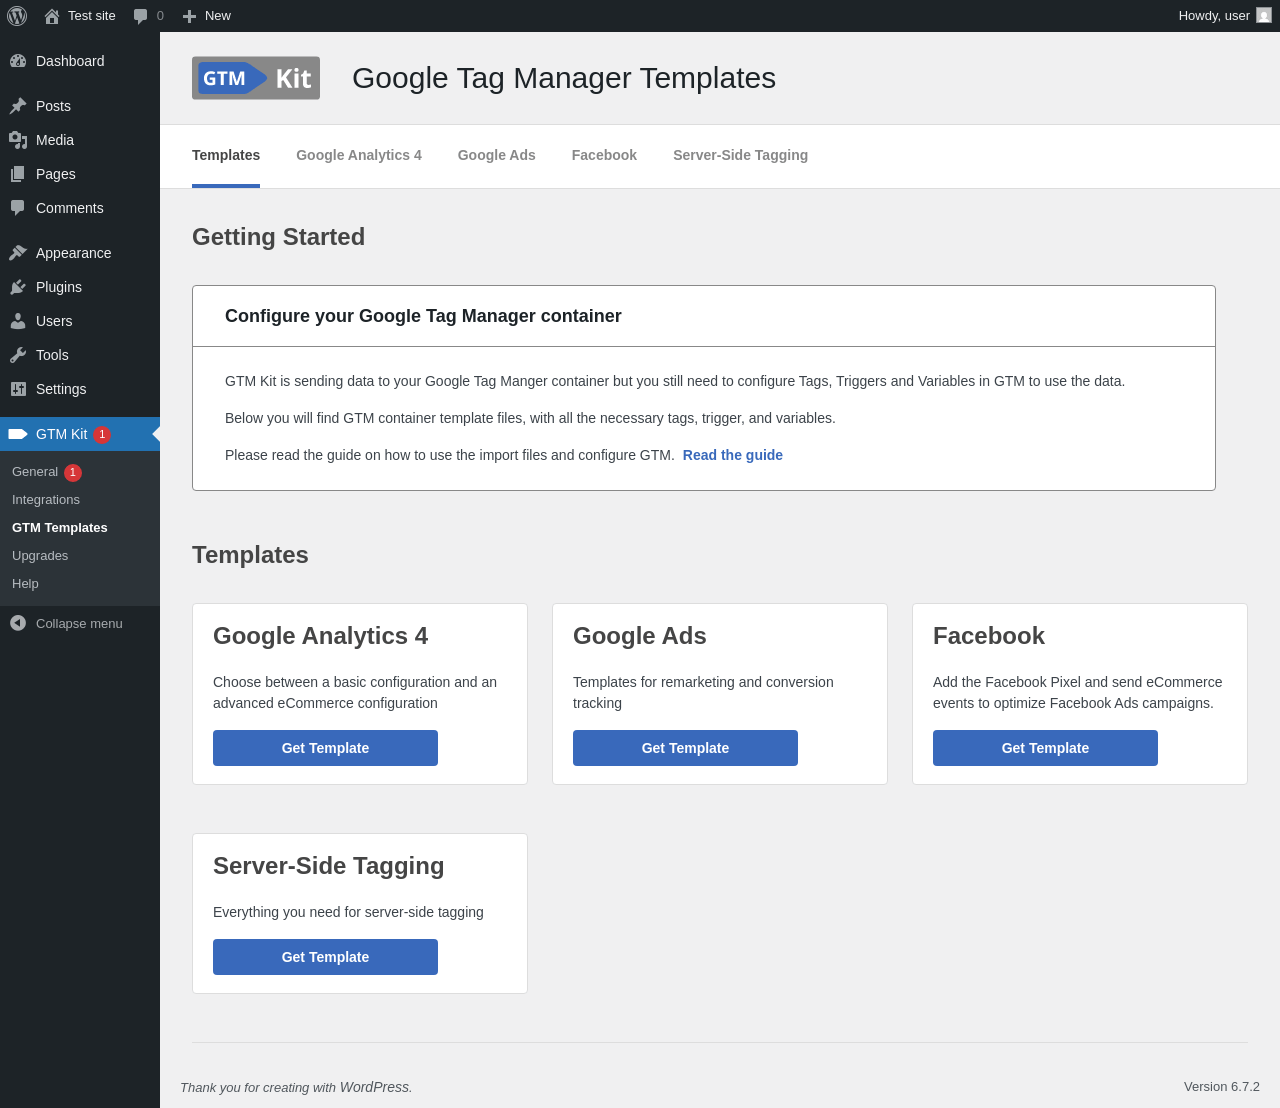Click the Test site link text
The image size is (1280, 1108).
92,16
